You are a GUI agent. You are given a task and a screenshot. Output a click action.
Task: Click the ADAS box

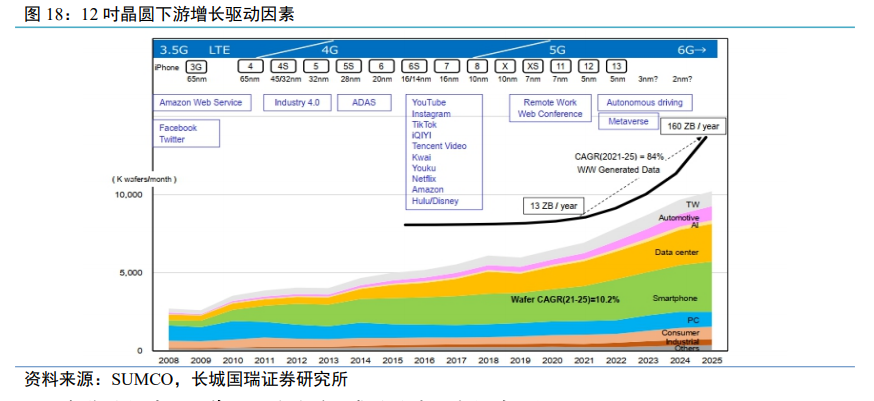point(364,103)
